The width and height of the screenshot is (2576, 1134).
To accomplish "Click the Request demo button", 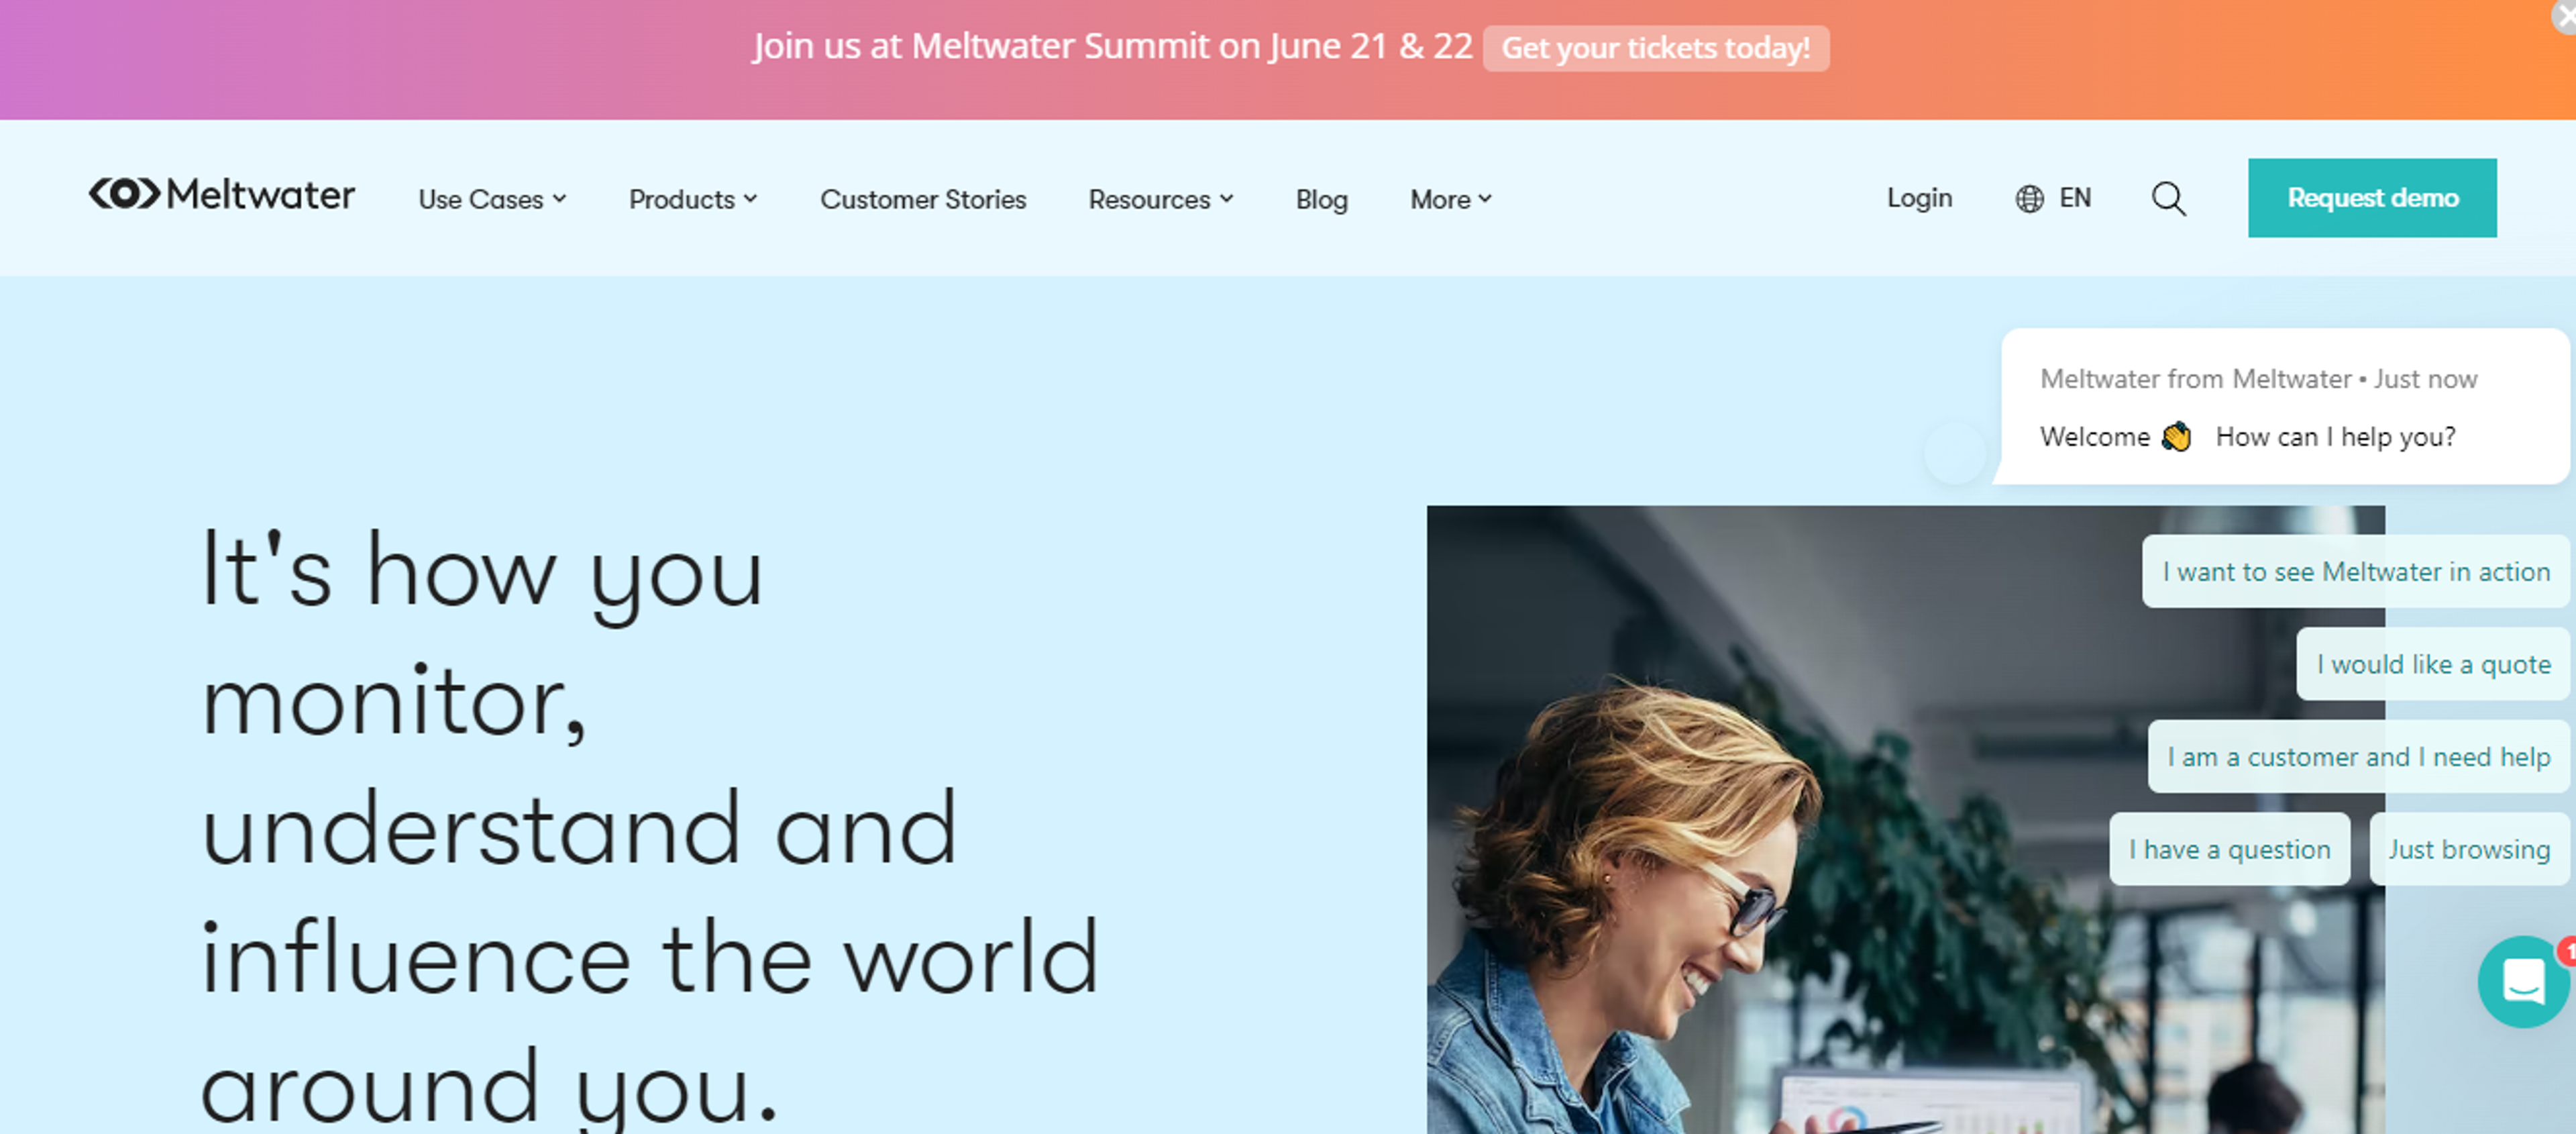I will 2371,198.
